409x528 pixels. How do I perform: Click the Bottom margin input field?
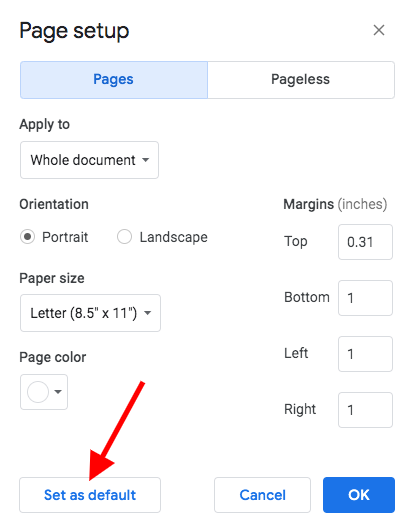point(365,298)
